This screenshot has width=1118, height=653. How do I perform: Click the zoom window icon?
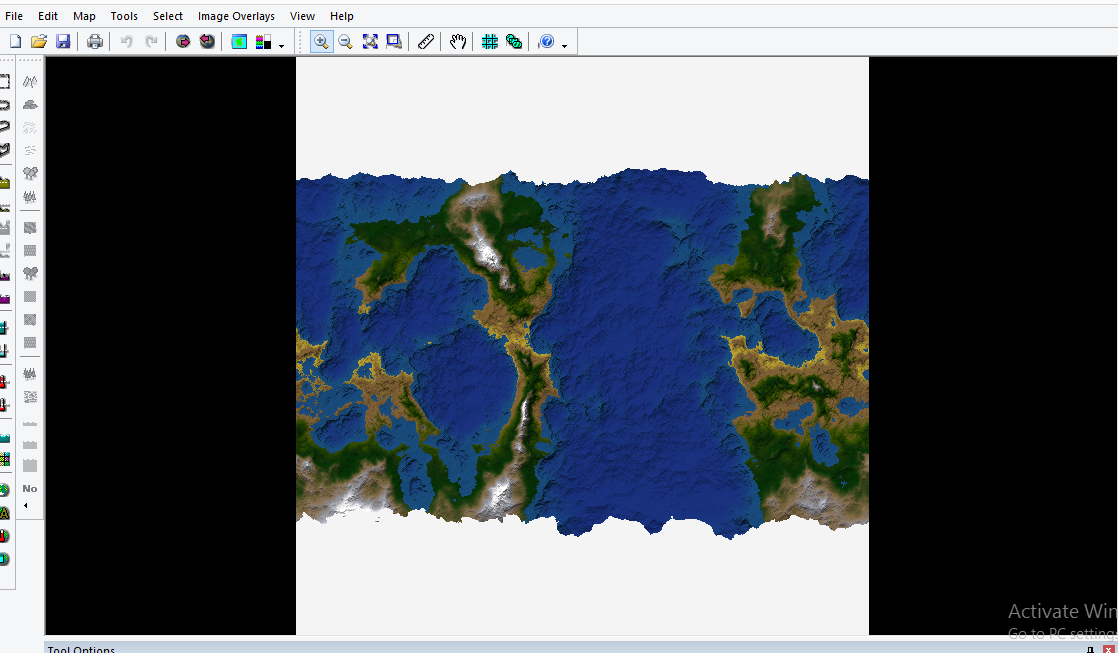(394, 42)
